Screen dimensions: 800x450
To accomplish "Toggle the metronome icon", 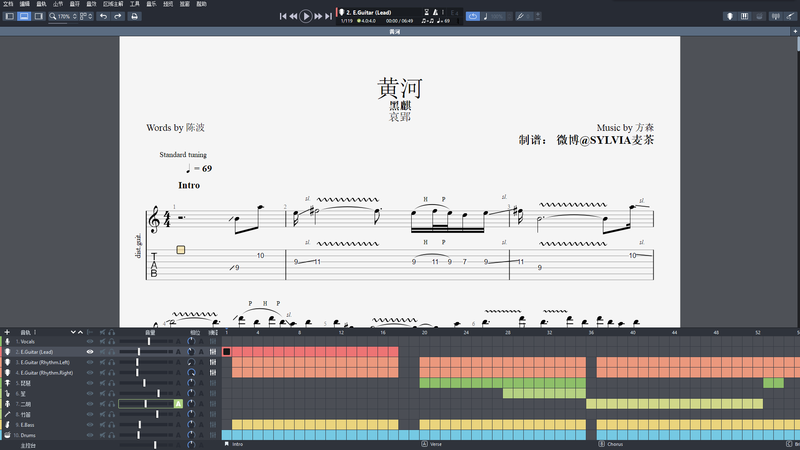I will (x=435, y=12).
